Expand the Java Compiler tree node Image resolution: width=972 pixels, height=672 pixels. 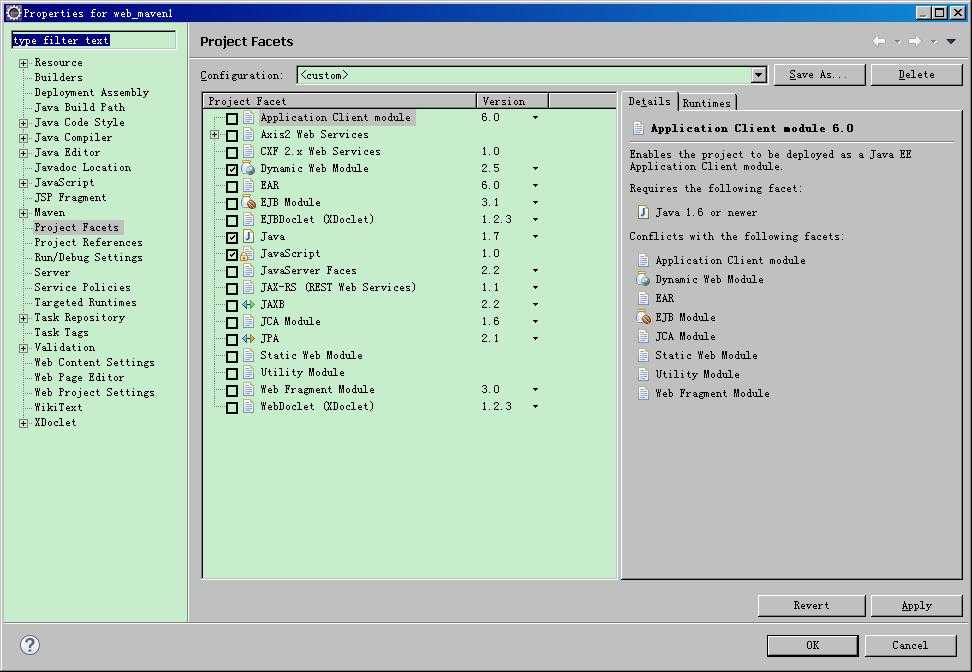click(x=24, y=138)
